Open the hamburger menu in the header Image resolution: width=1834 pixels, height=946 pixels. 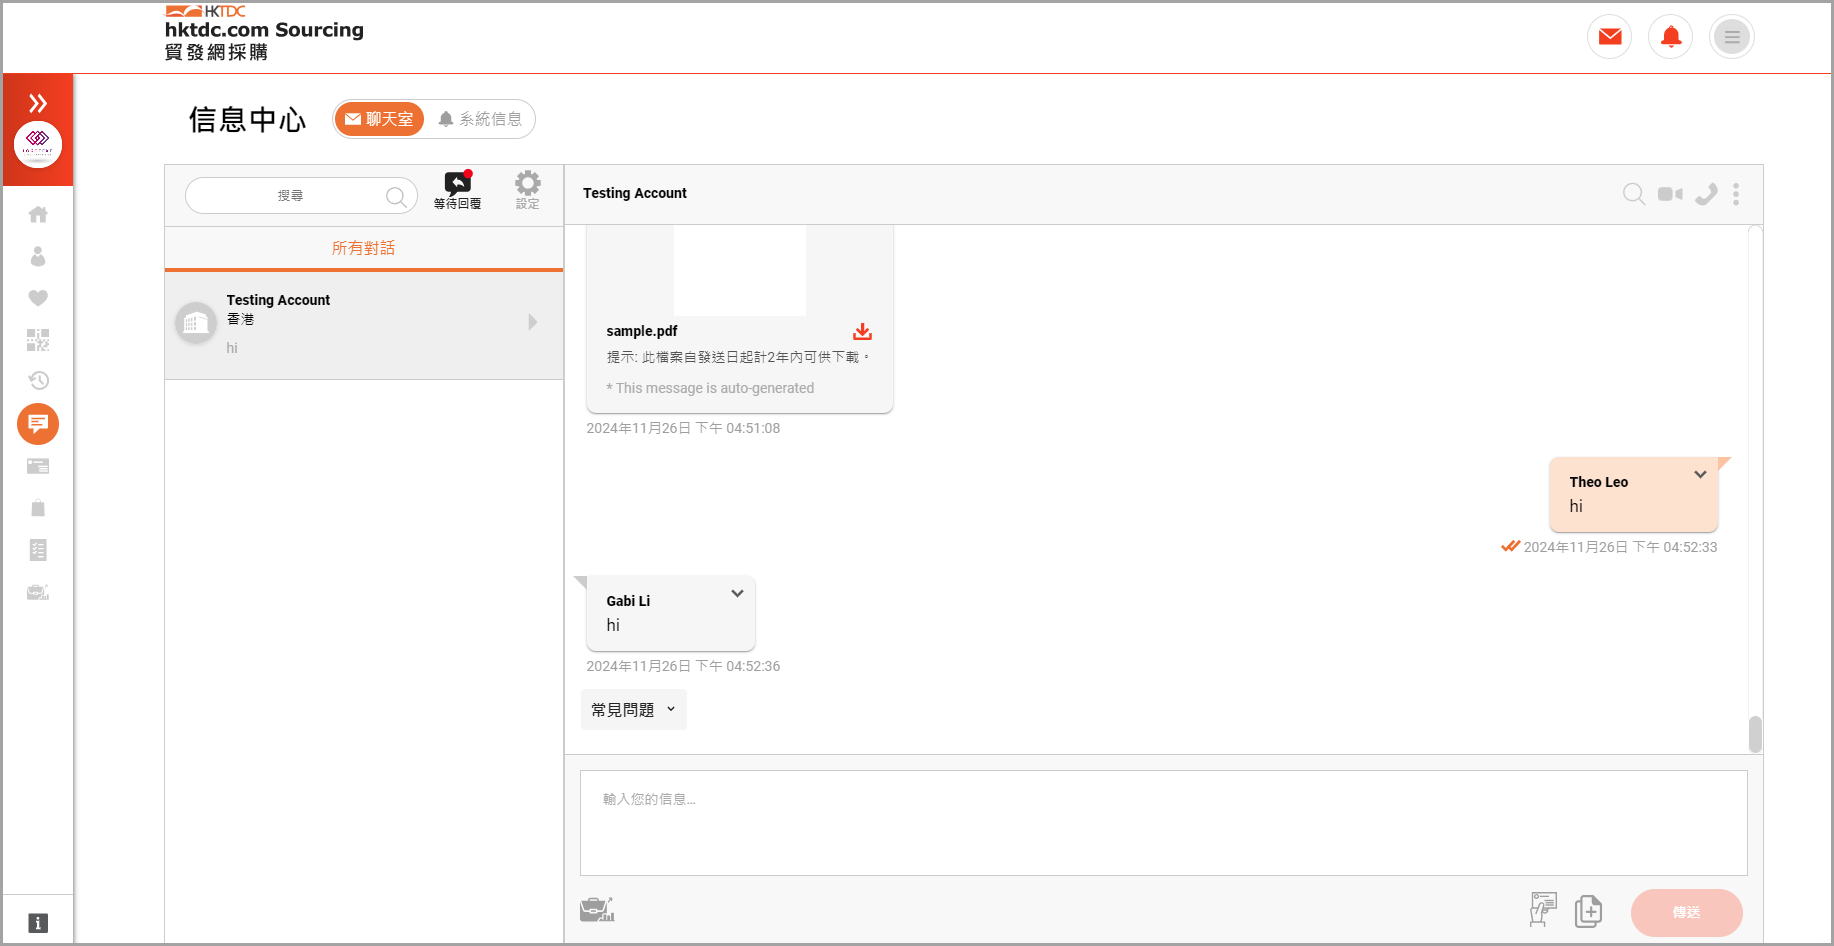click(1732, 37)
